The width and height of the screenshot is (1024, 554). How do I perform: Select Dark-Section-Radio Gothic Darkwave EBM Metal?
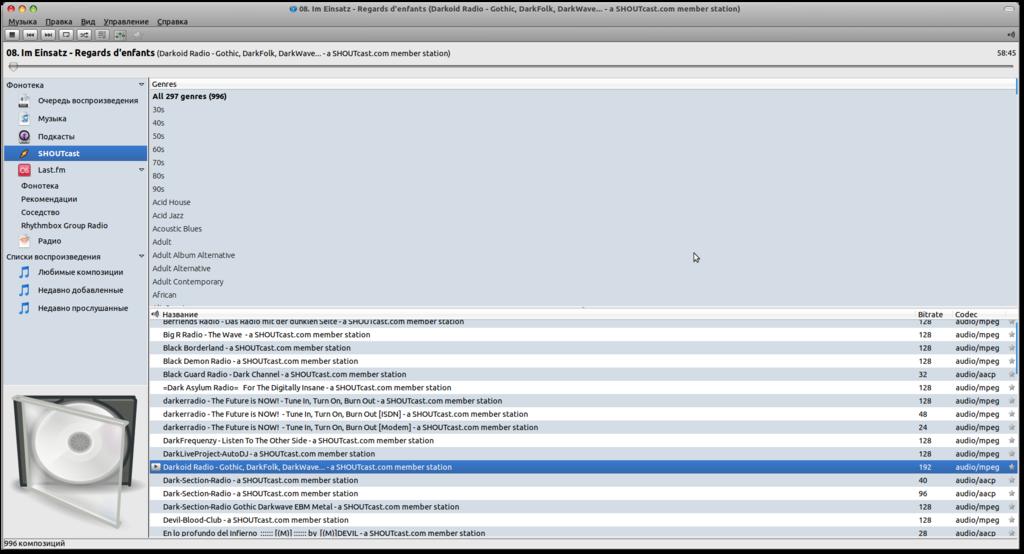(583, 507)
